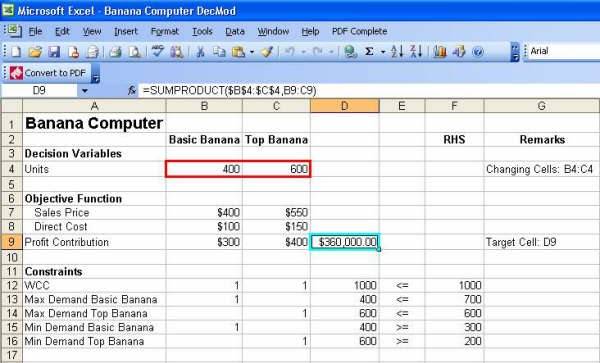Click inside the Arial font name box
This screenshot has height=363, width=600.
pyautogui.click(x=562, y=51)
